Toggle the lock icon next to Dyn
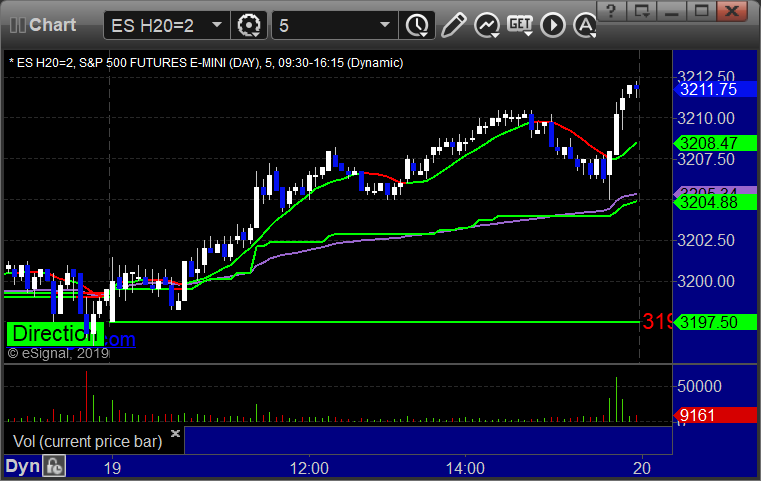The image size is (761, 481). [x=54, y=466]
